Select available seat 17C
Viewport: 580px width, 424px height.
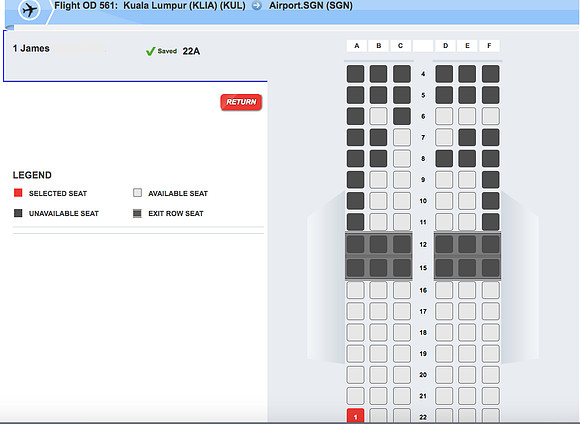pyautogui.click(x=402, y=311)
